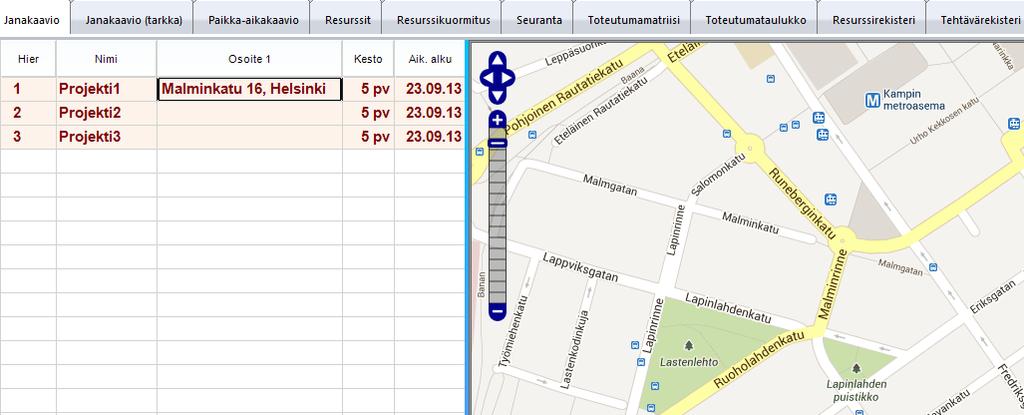Click the Osoite 1 column header

click(x=249, y=59)
